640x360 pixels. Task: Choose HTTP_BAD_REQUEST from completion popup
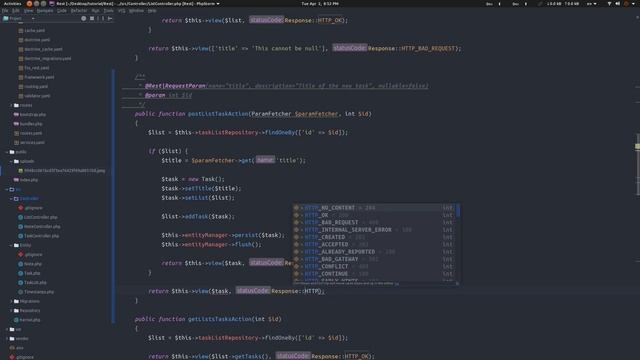(x=374, y=222)
